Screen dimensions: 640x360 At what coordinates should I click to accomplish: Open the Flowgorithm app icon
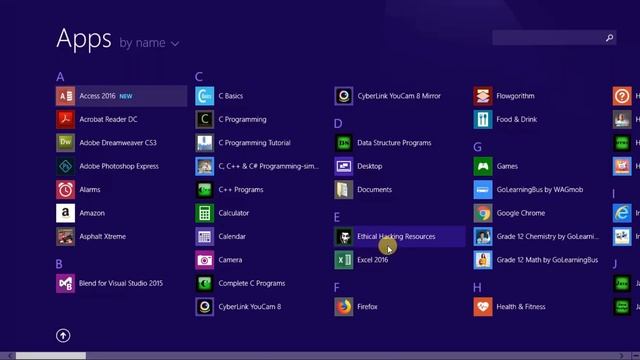click(483, 96)
